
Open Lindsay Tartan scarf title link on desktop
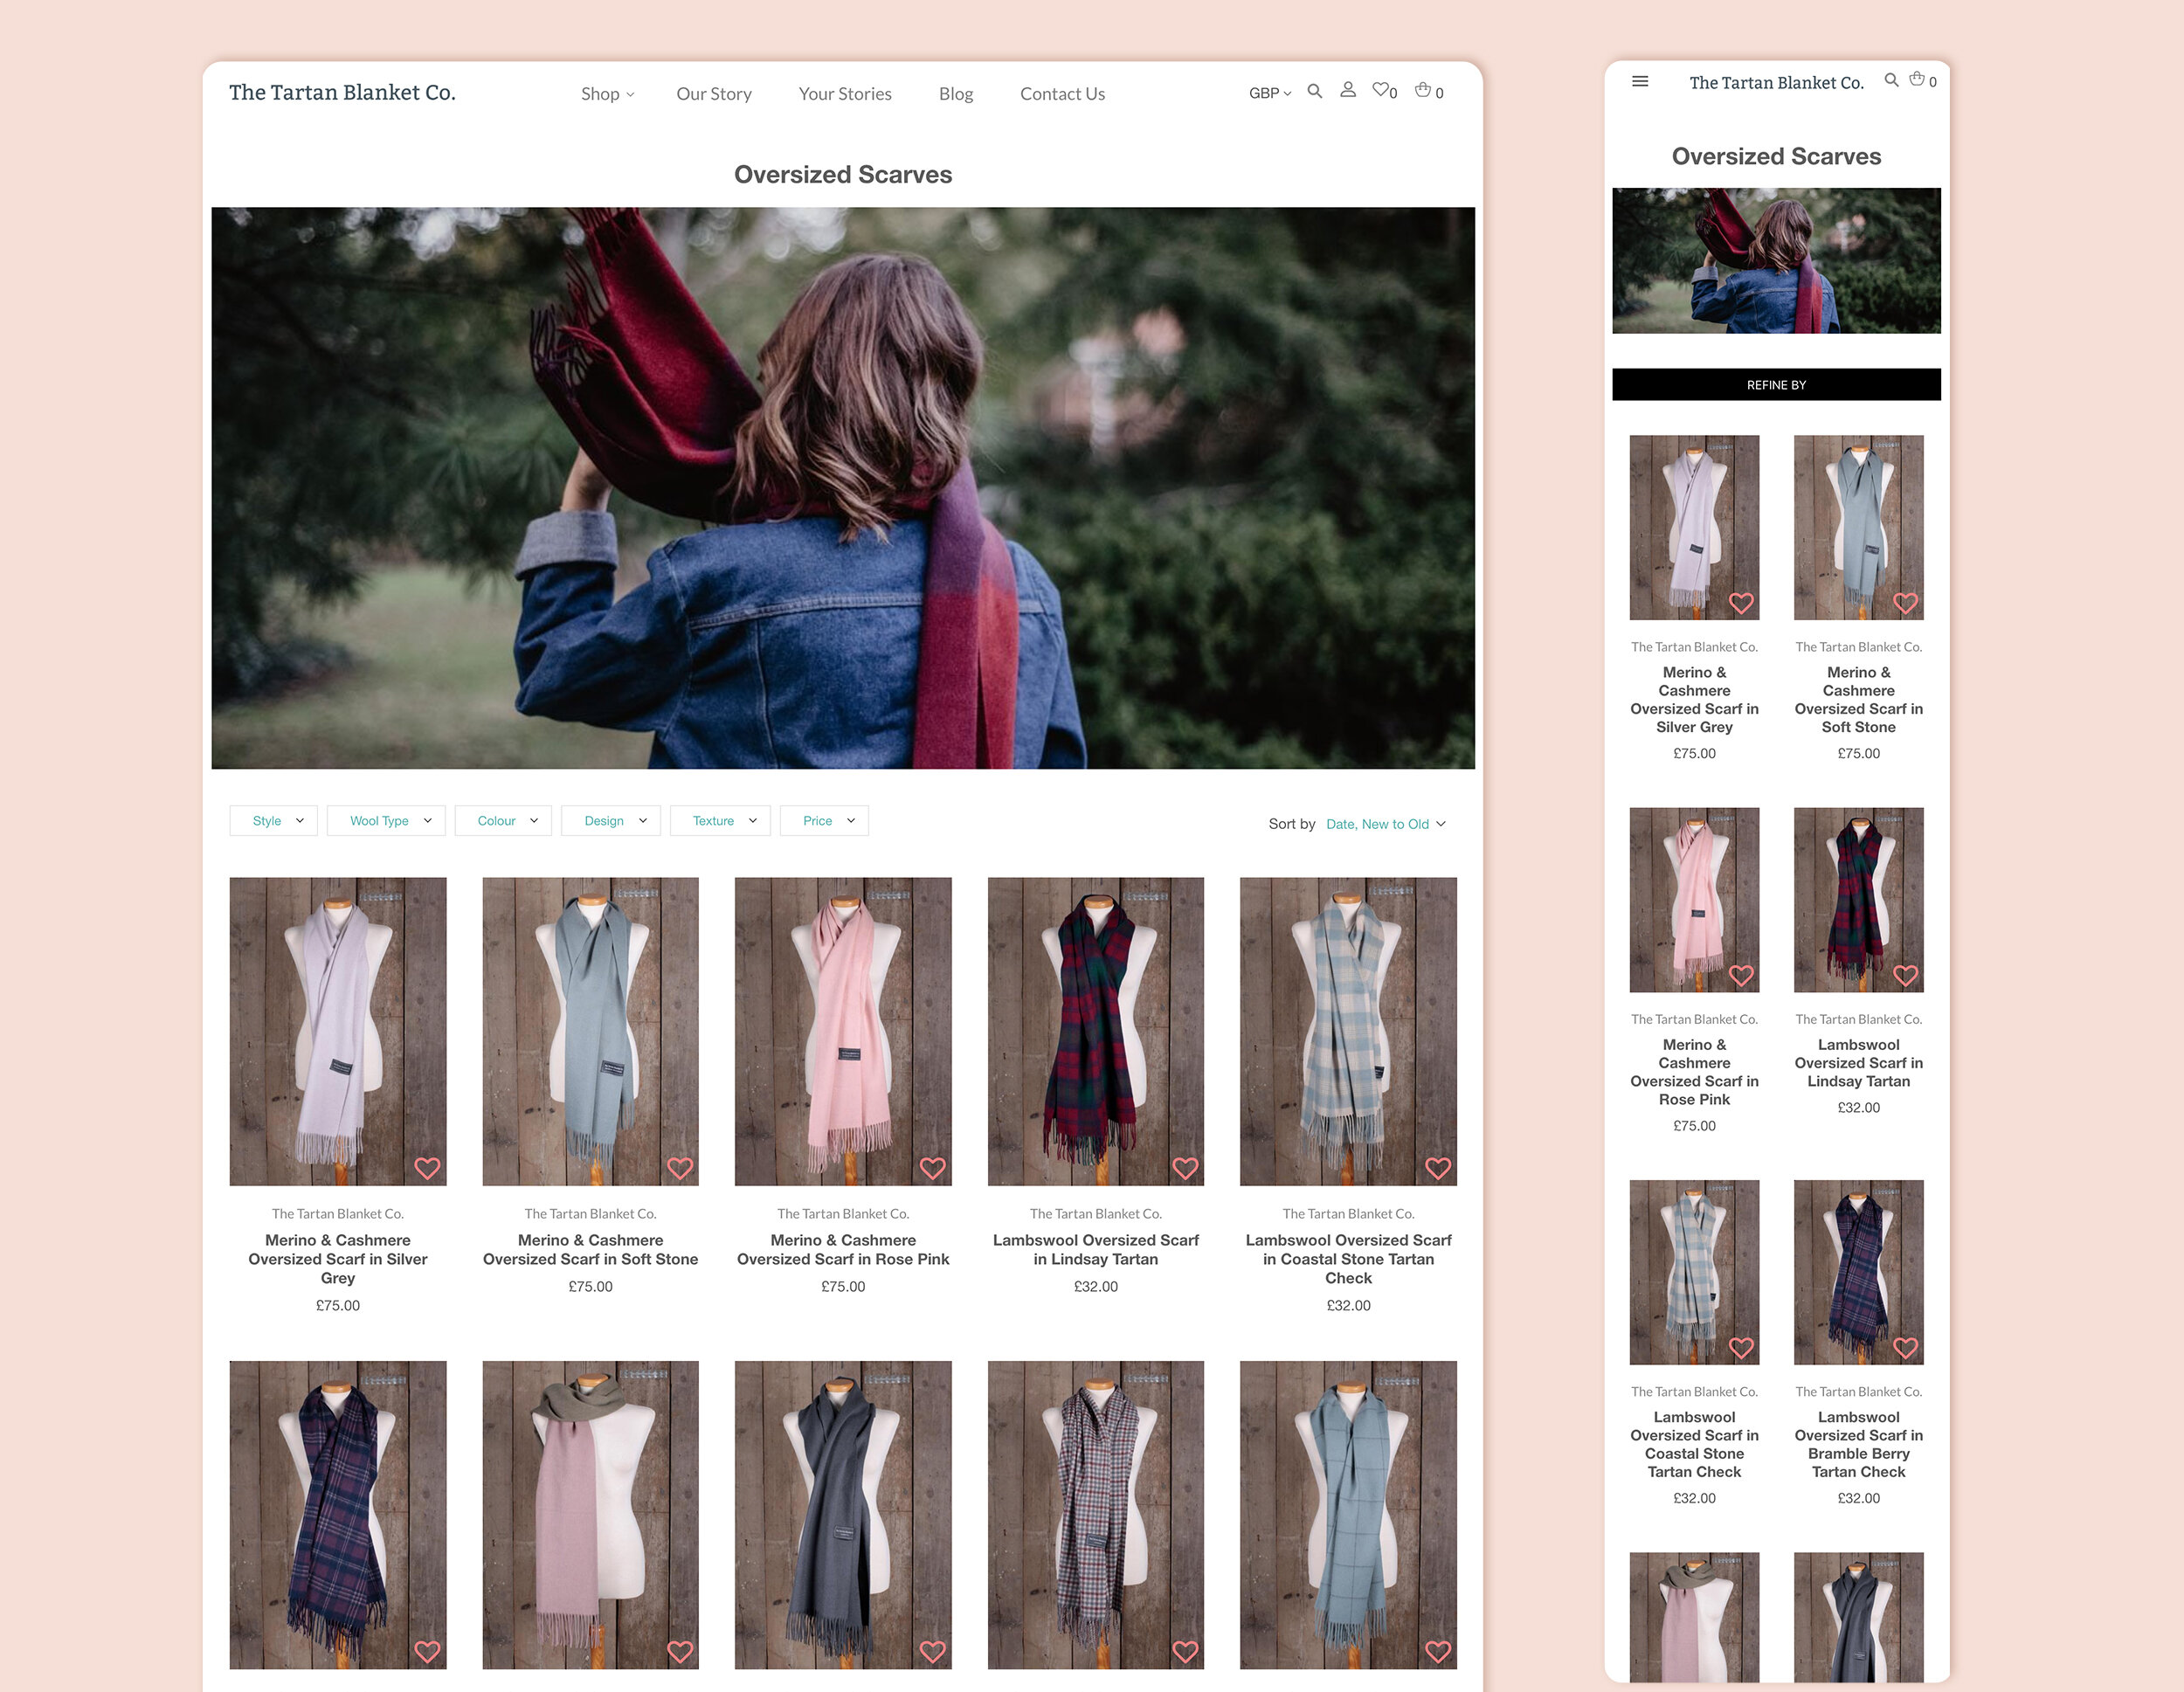click(1096, 1250)
